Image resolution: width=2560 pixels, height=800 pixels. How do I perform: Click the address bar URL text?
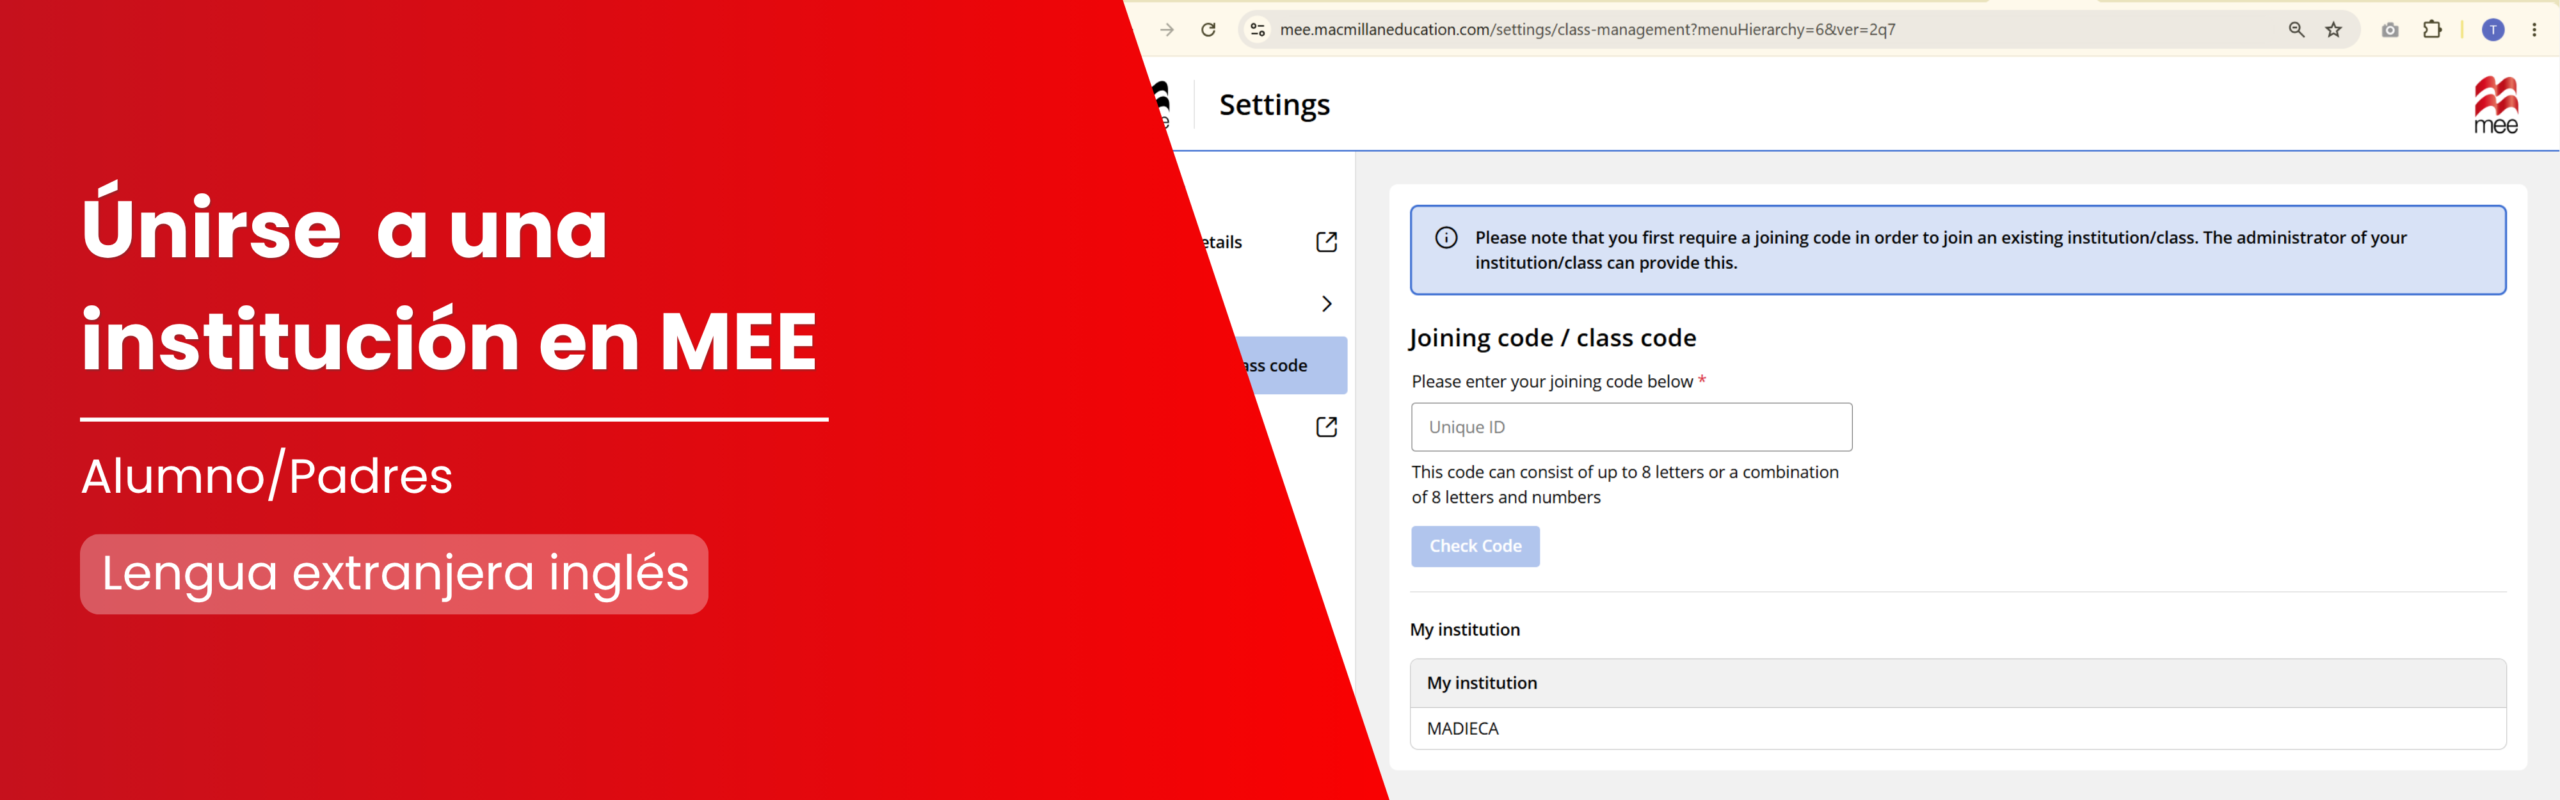[x=1587, y=30]
